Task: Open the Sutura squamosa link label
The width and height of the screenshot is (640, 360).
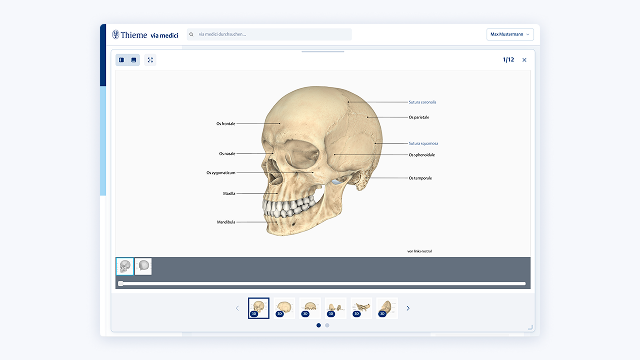Action: coord(423,143)
